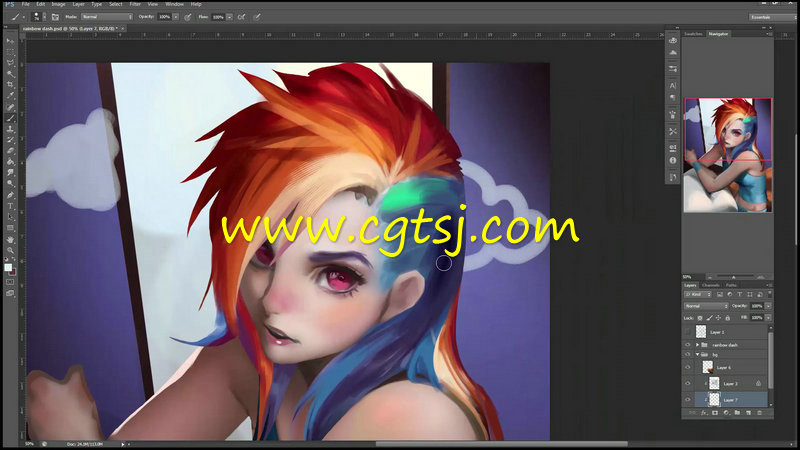Select the Clone Stamp tool
The height and width of the screenshot is (450, 800).
(x=10, y=129)
